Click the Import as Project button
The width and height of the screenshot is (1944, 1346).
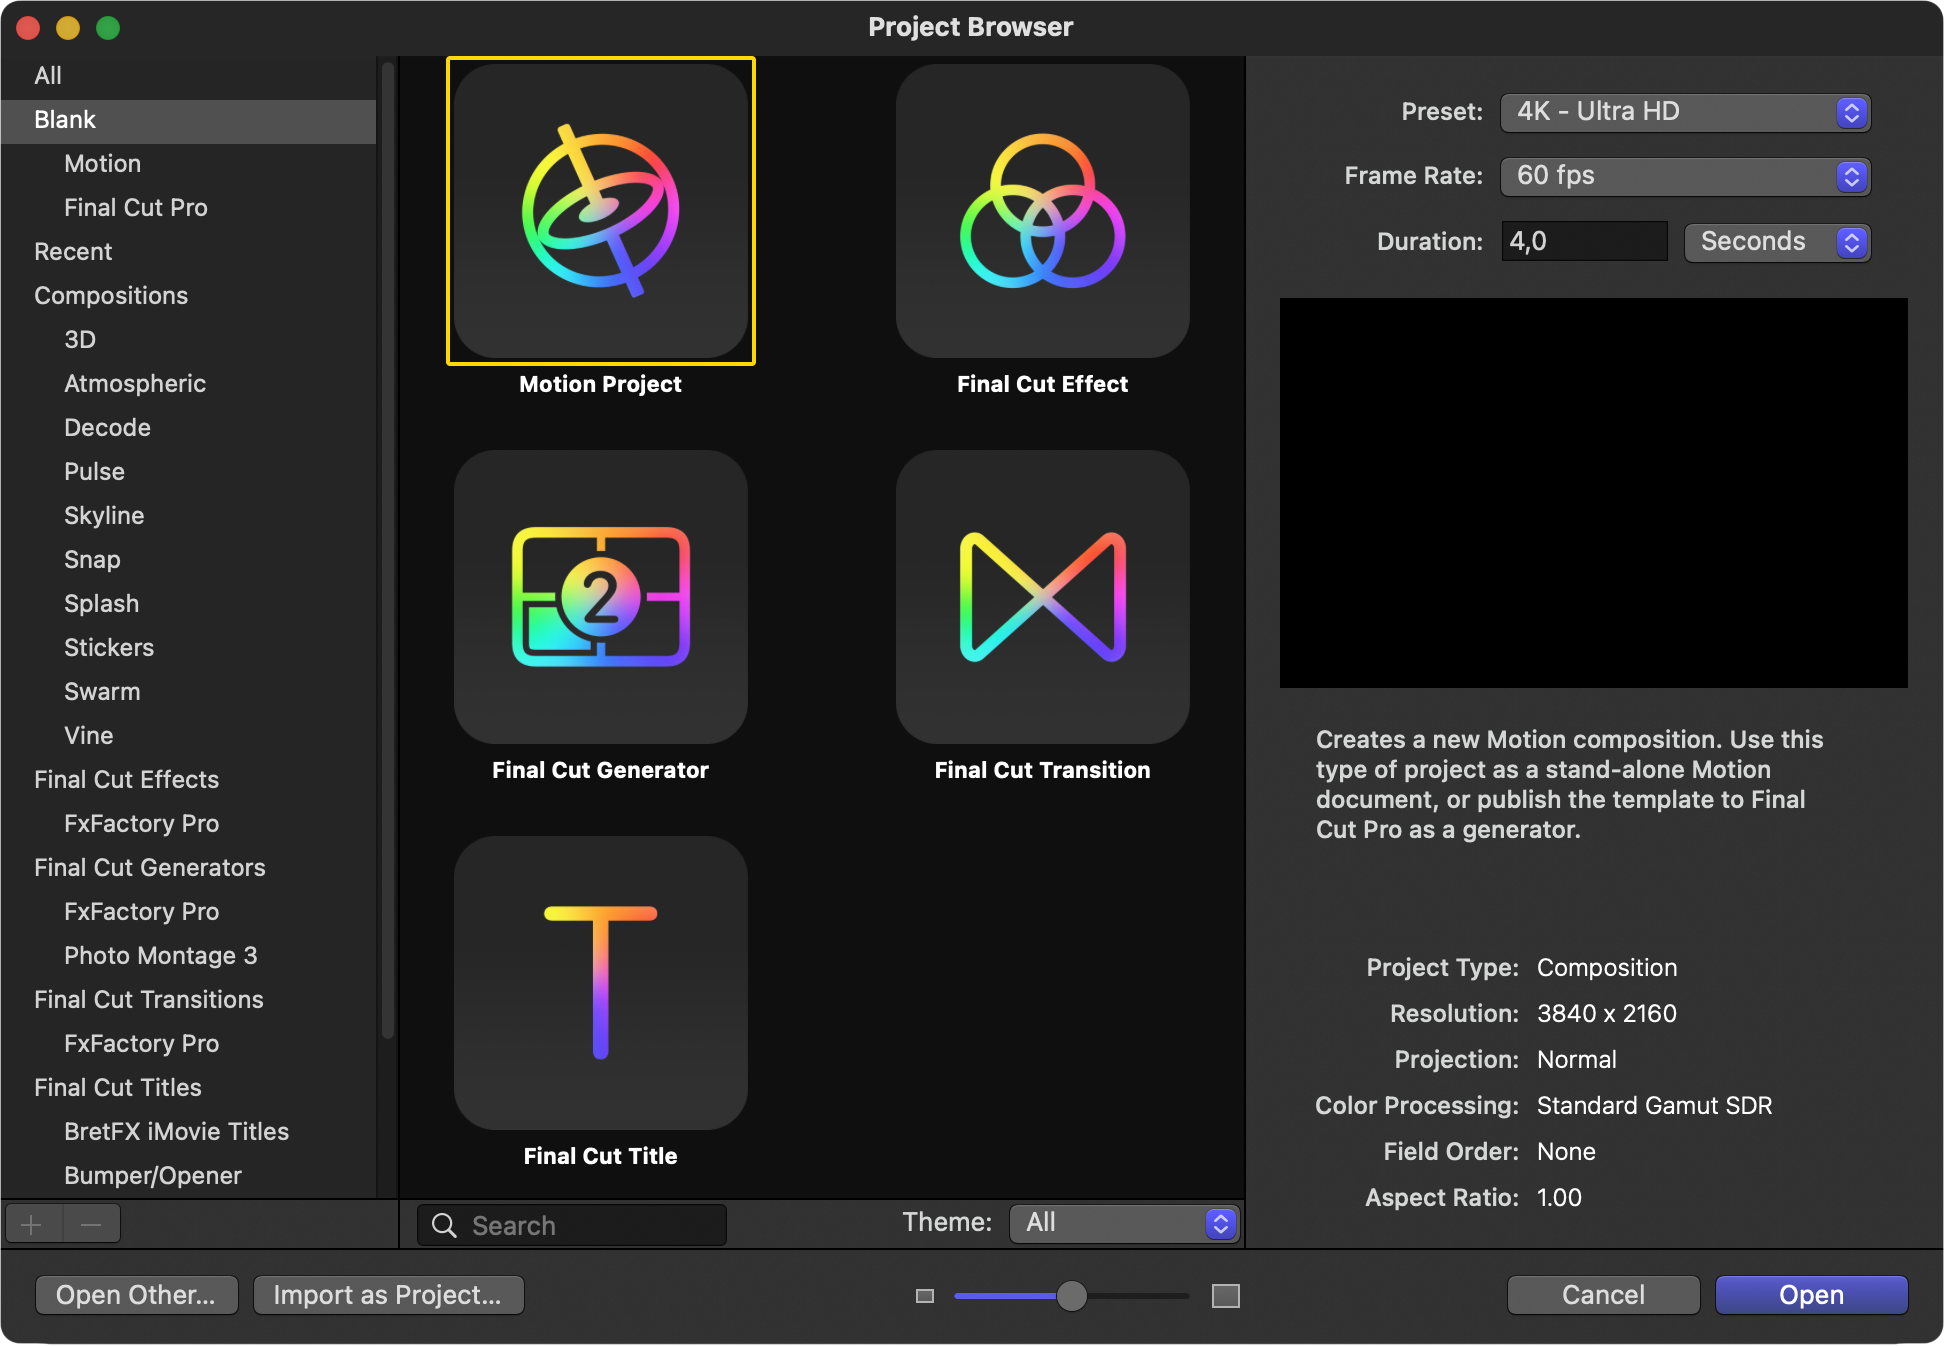[389, 1294]
